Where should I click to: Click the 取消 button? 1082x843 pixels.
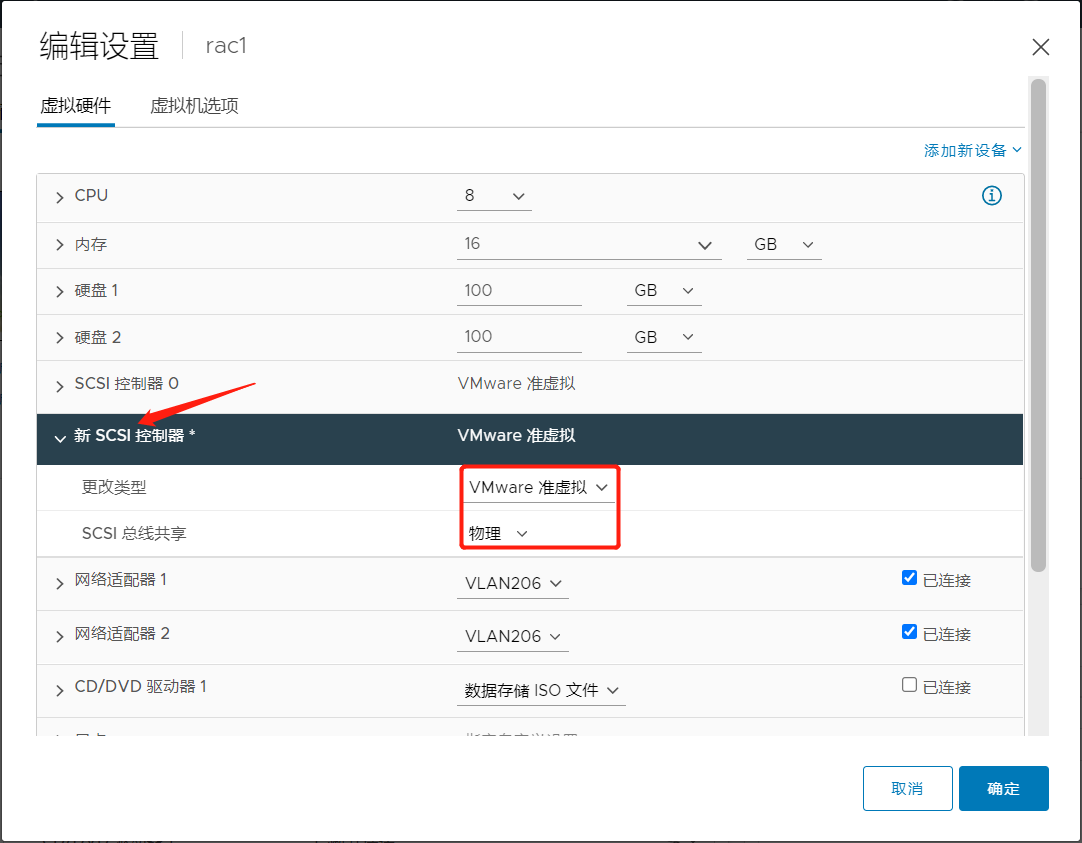907,789
